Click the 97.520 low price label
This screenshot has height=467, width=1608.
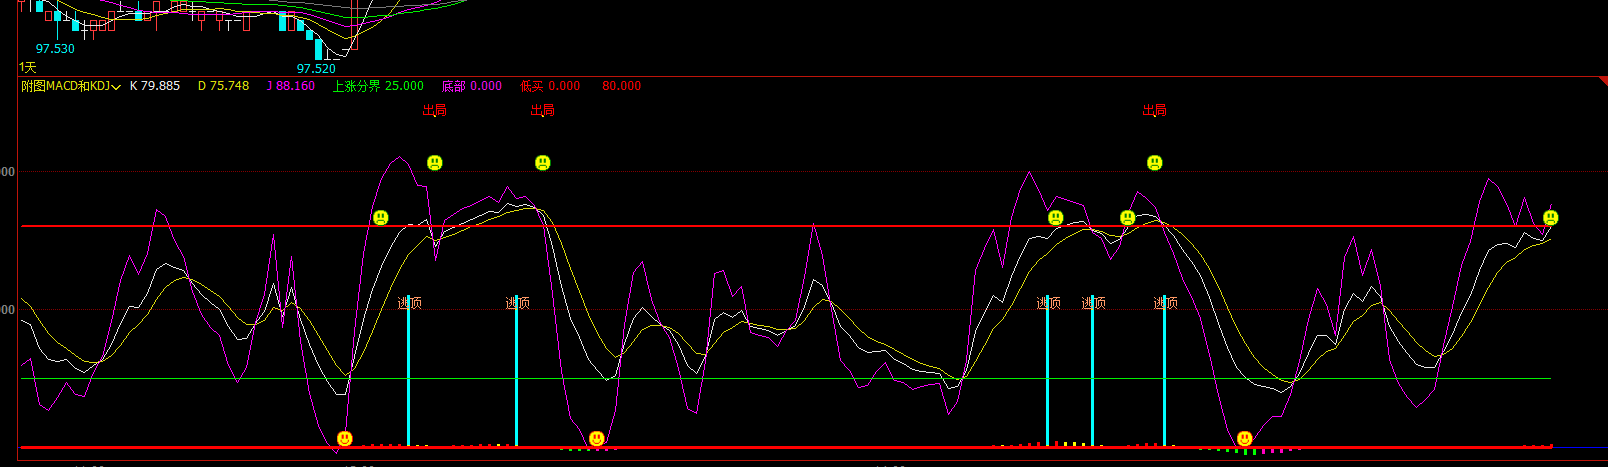(x=316, y=69)
